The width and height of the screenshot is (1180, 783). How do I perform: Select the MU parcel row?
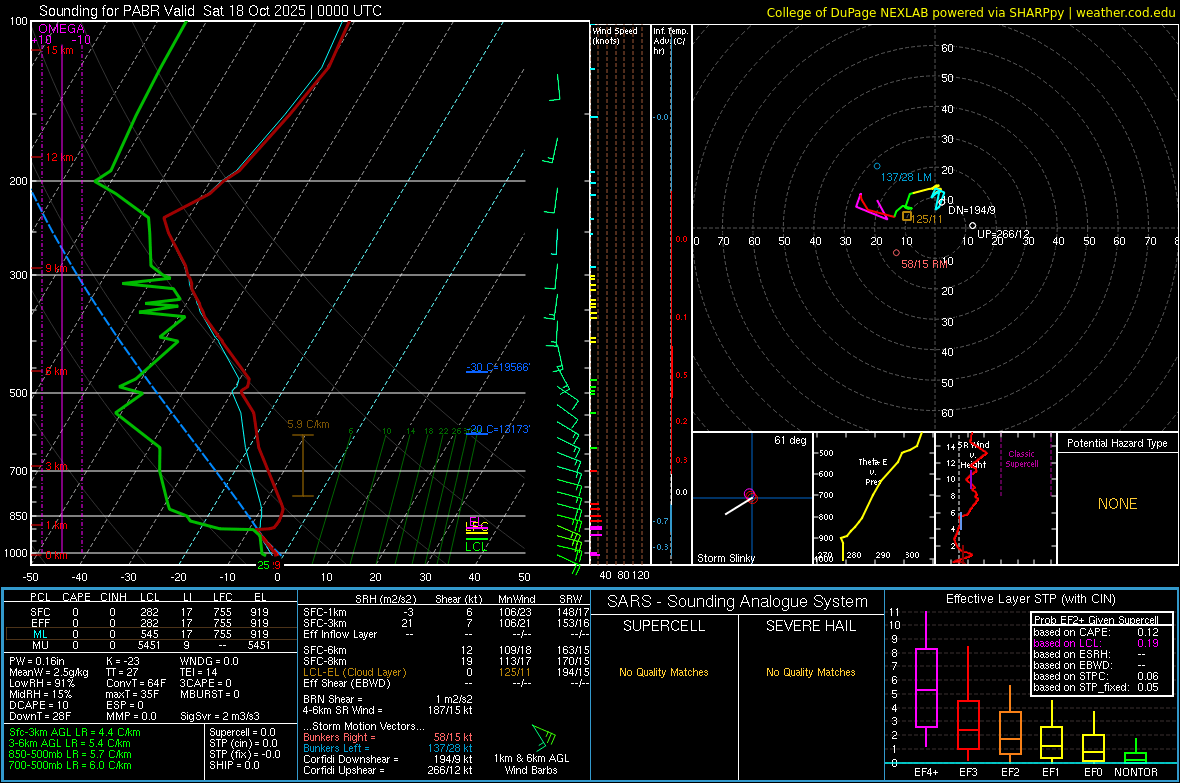pos(149,645)
